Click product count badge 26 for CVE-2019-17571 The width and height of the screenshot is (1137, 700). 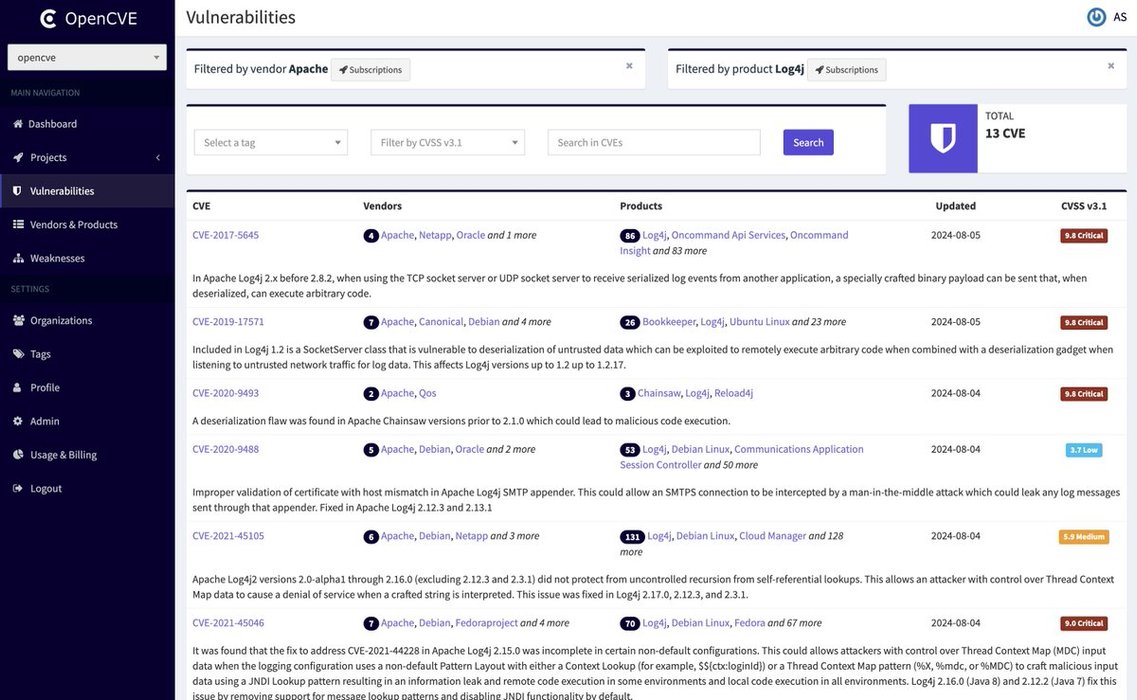(x=629, y=322)
